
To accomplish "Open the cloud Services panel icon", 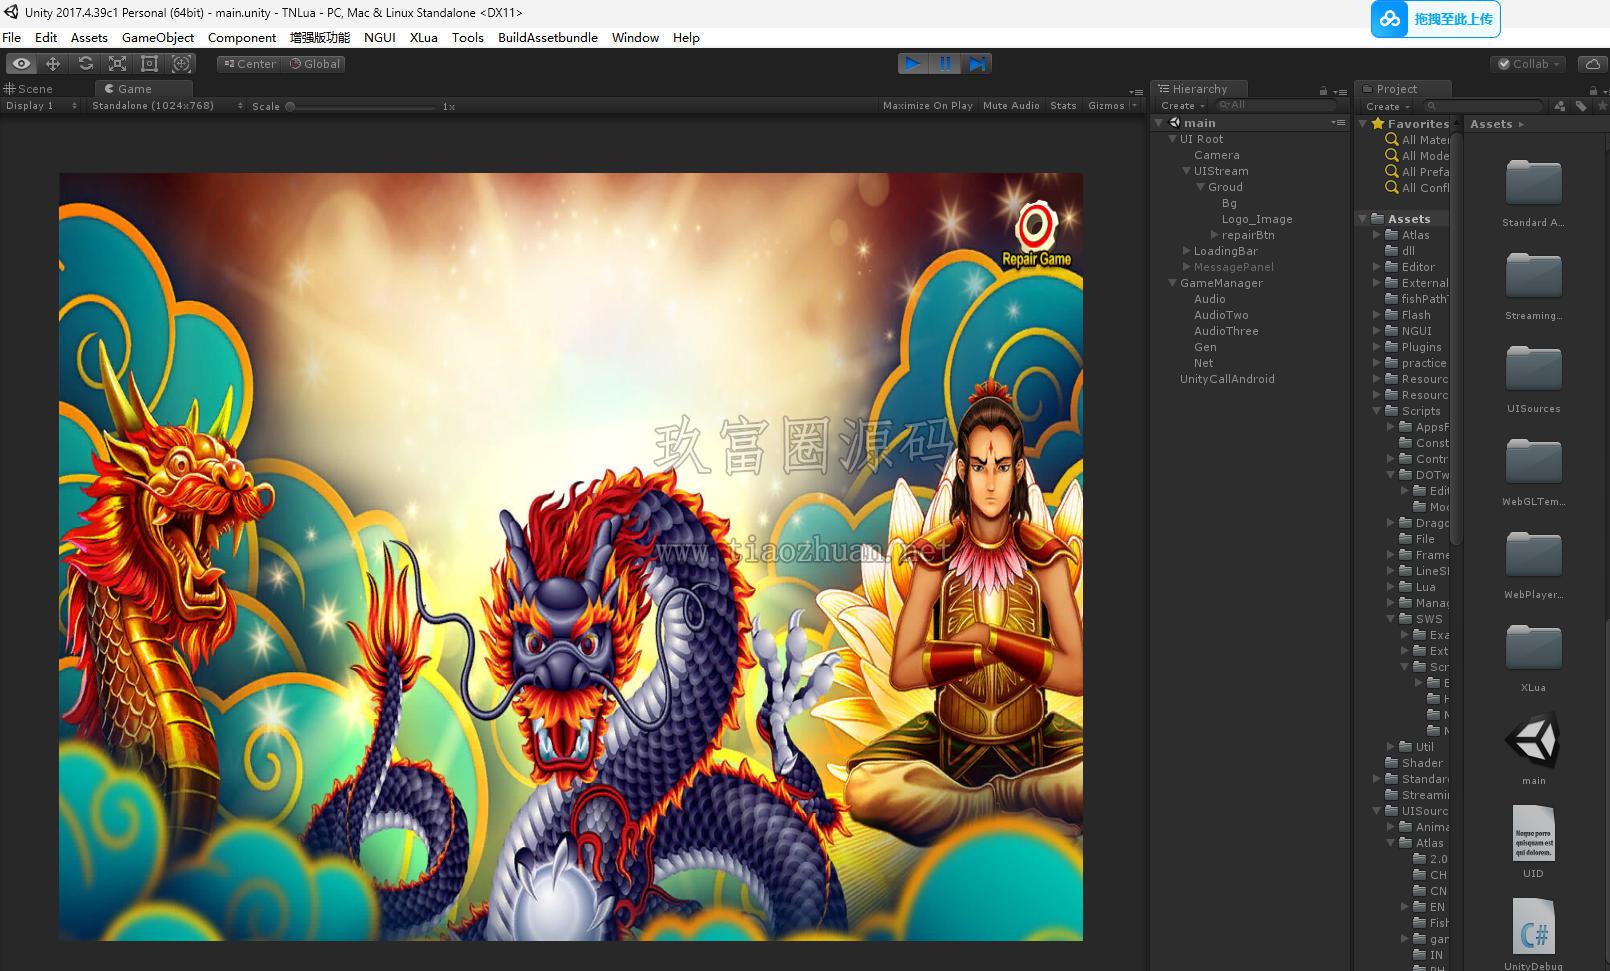I will click(x=1592, y=63).
